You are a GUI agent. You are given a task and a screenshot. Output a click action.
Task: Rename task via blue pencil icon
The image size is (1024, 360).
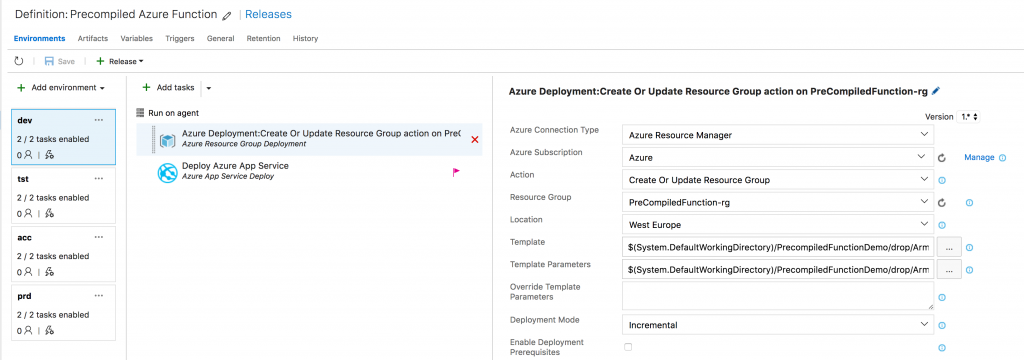tap(936, 91)
